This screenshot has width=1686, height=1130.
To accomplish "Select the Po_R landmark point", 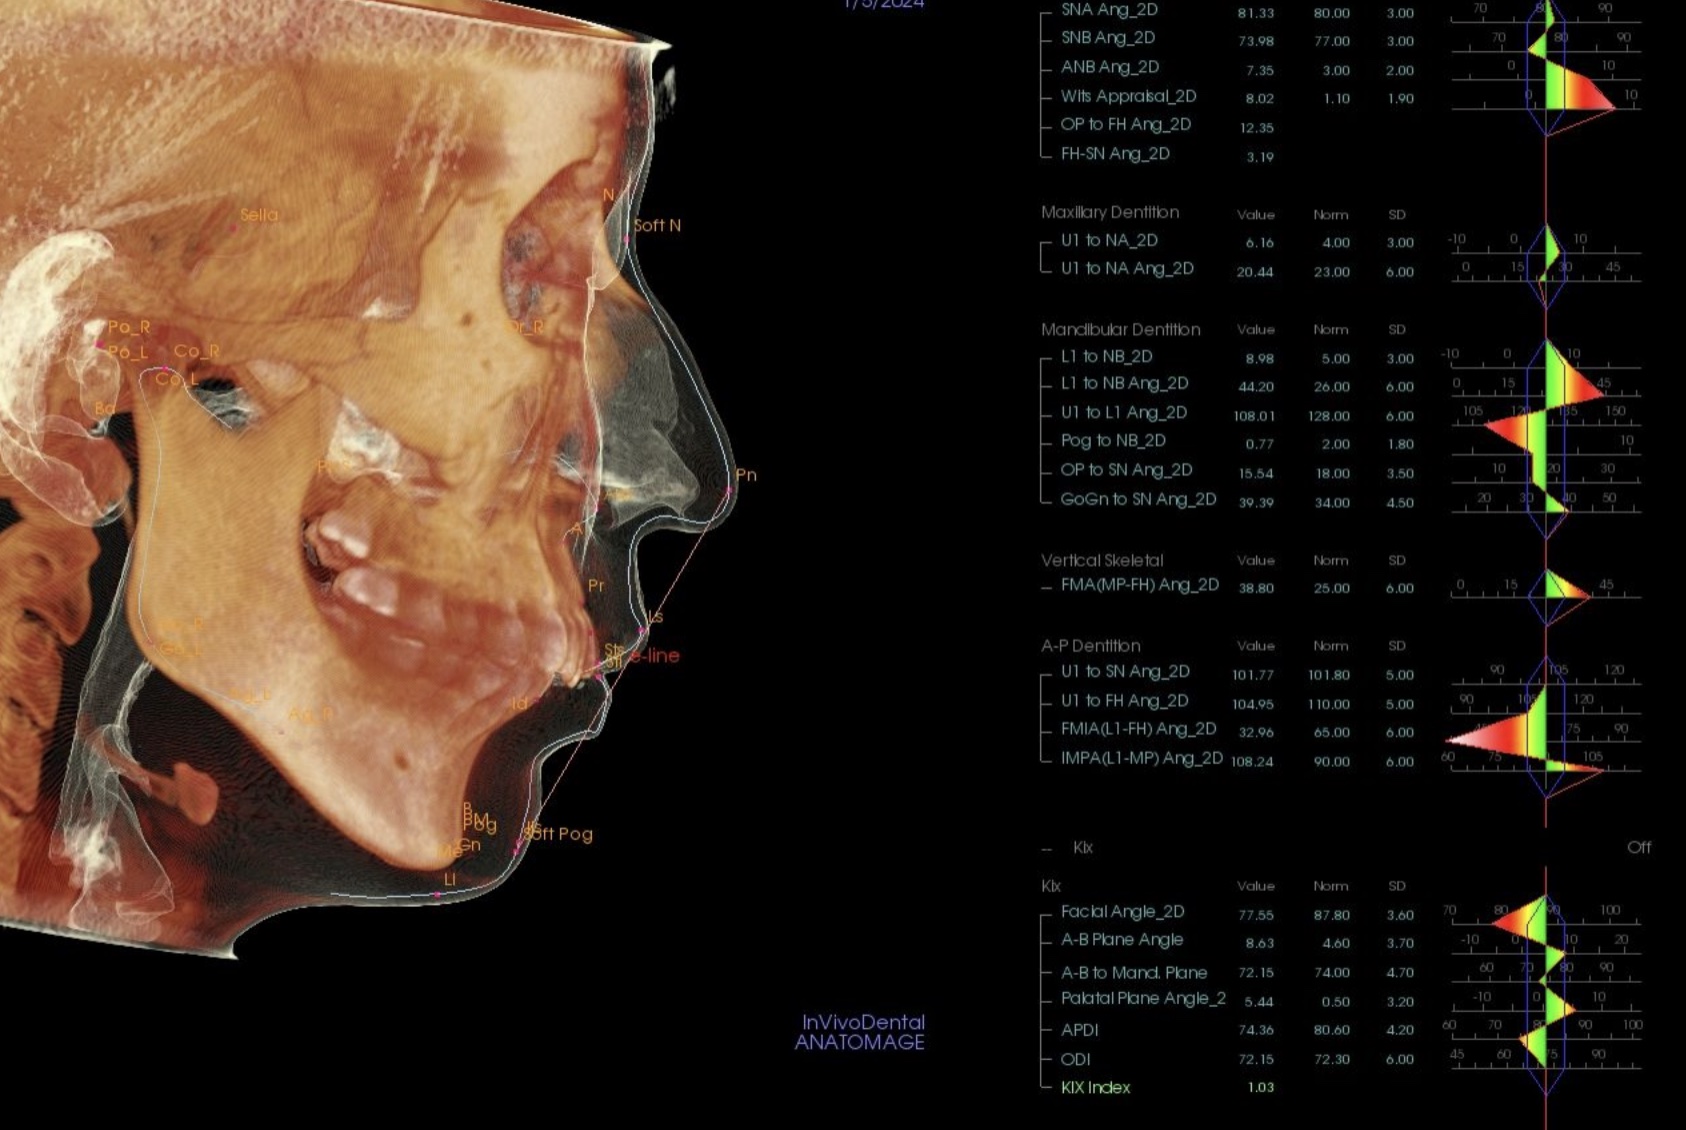I will 101,342.
